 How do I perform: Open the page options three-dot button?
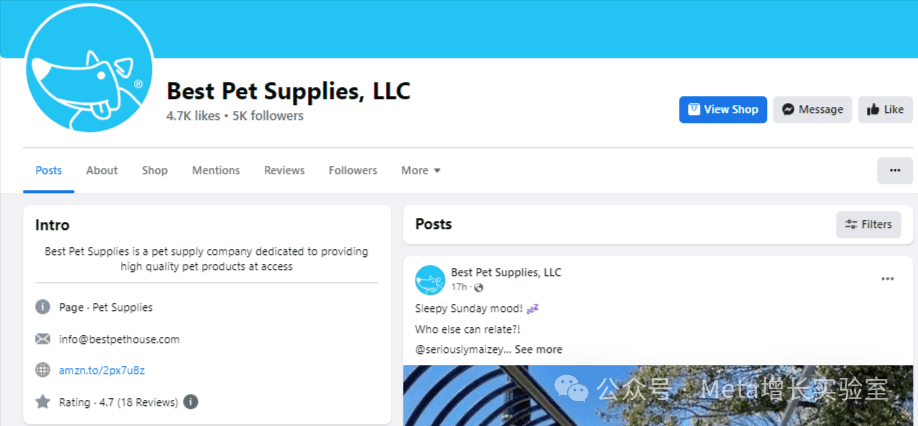tap(895, 170)
